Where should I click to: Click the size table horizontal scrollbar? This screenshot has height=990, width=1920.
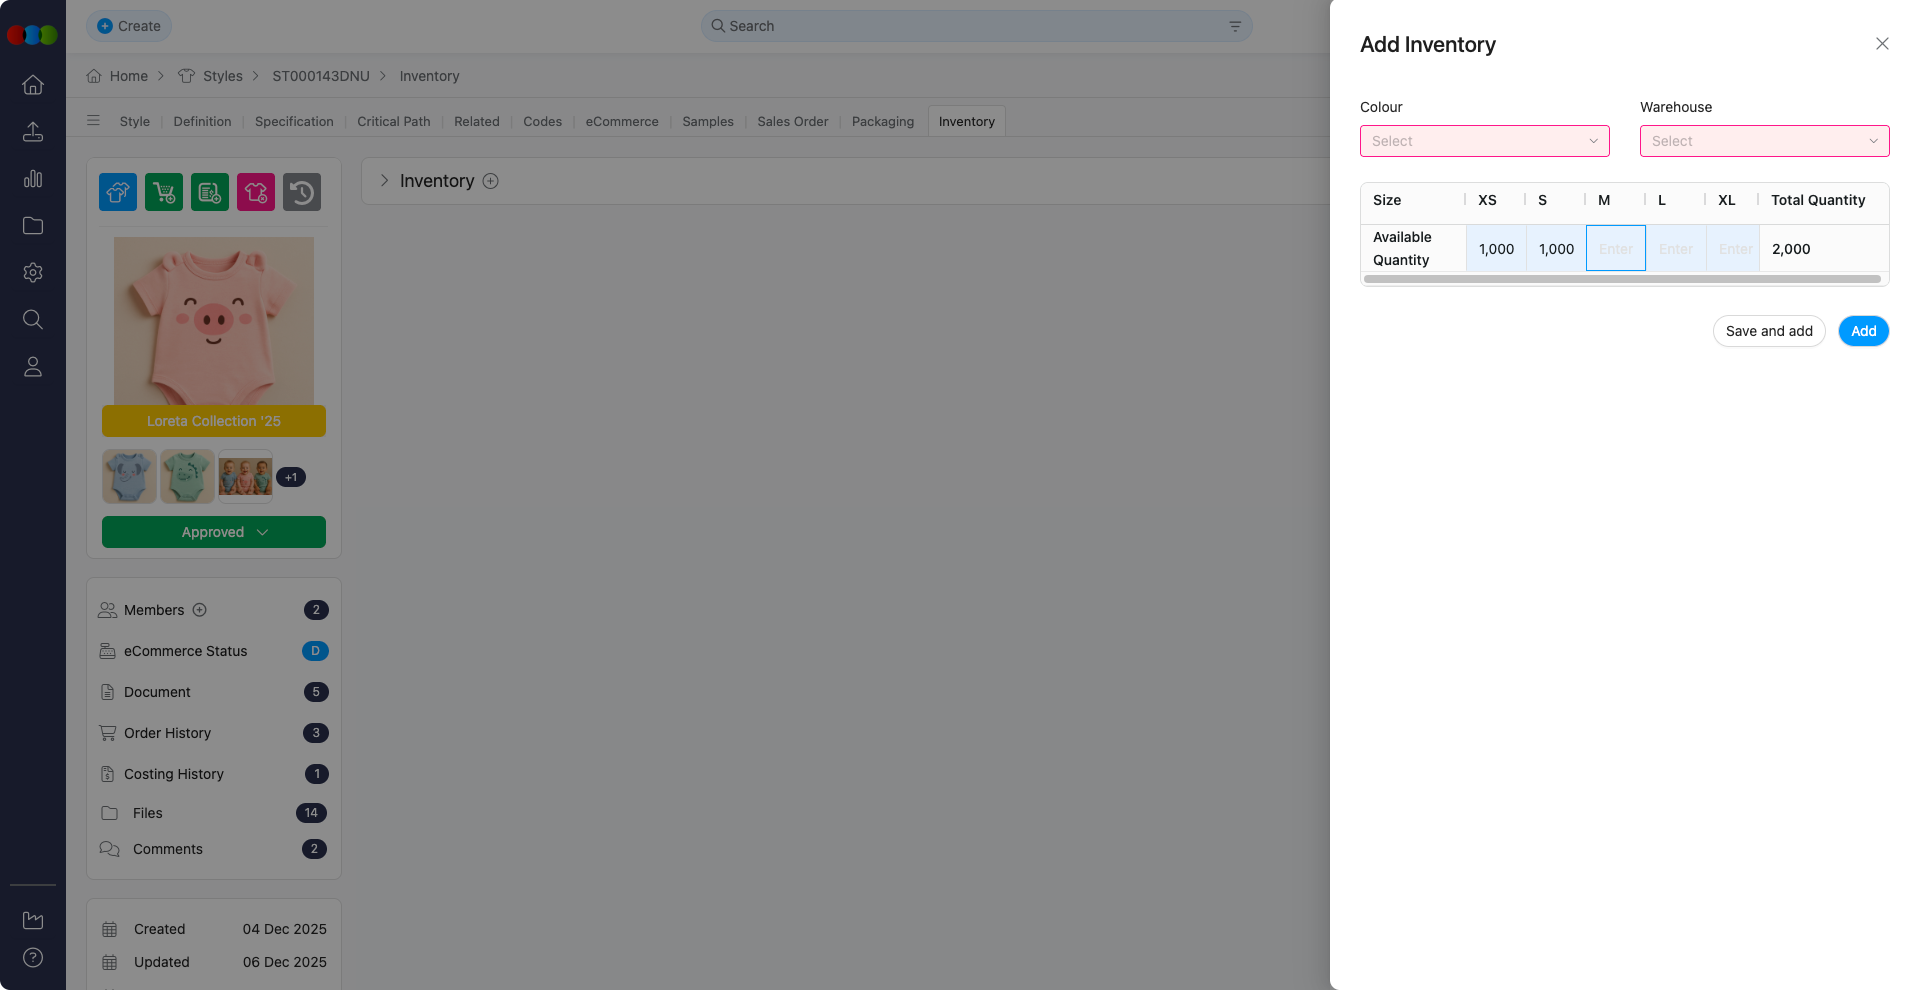coord(1621,279)
